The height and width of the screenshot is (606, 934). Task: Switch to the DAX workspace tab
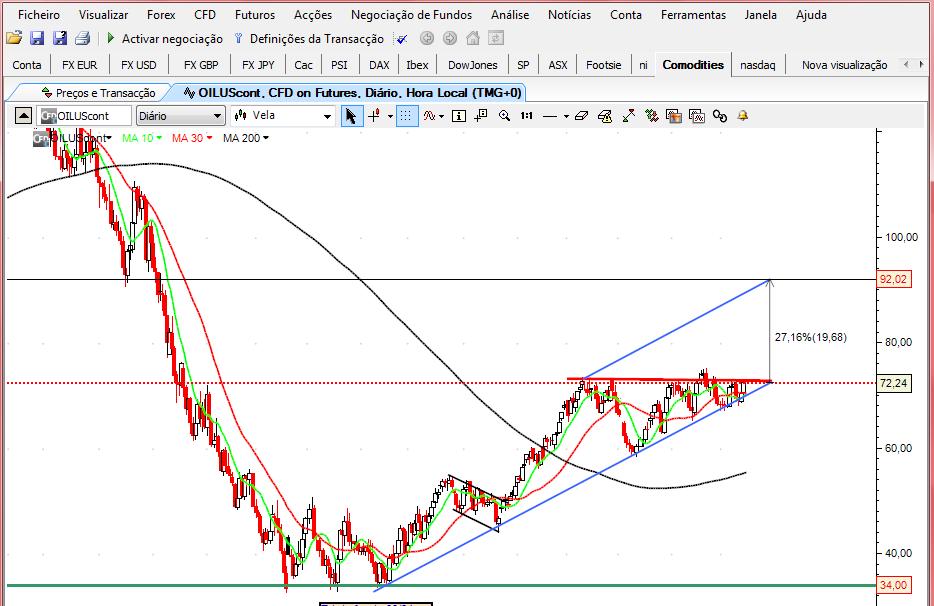coord(379,65)
